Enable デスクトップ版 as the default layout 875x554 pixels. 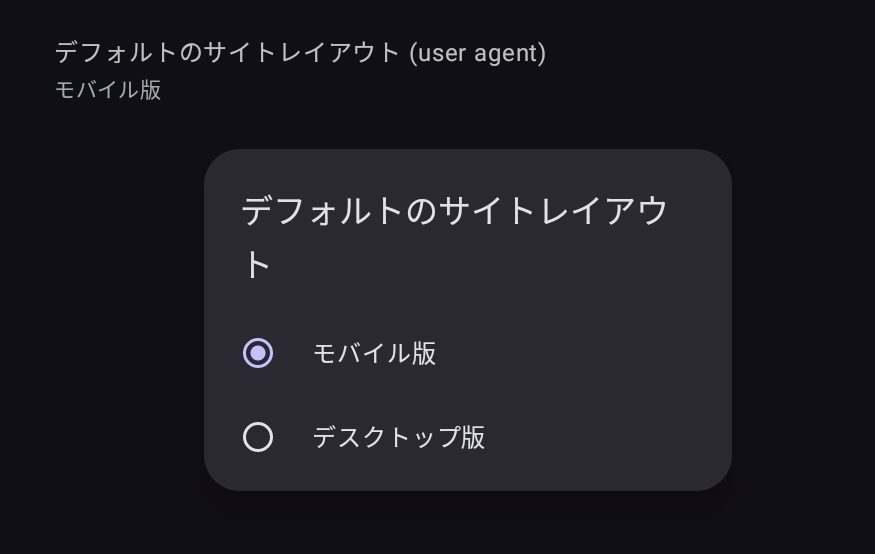258,437
